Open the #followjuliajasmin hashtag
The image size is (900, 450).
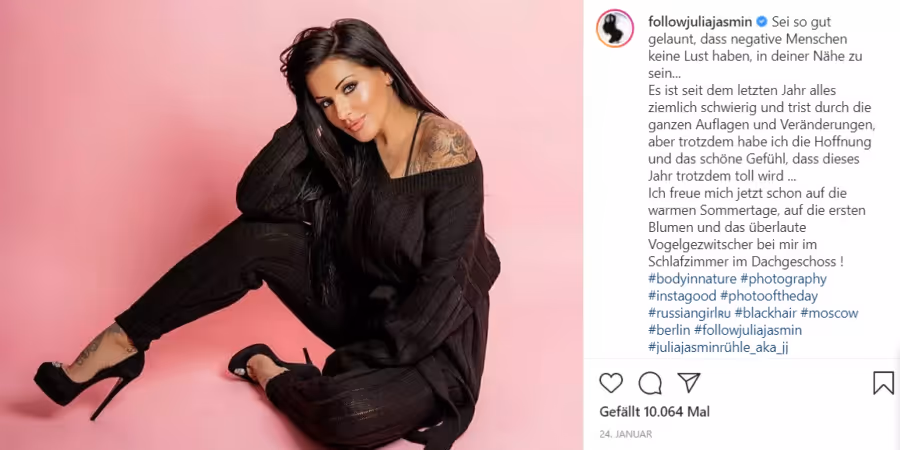pos(748,331)
